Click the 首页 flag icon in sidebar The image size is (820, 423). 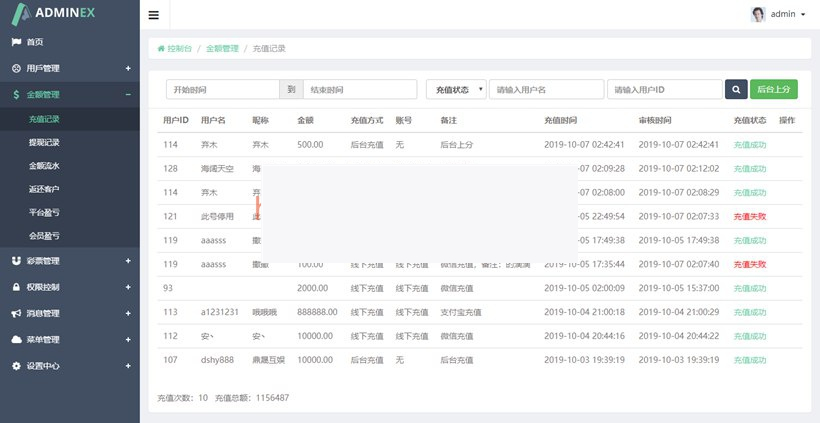coord(16,42)
